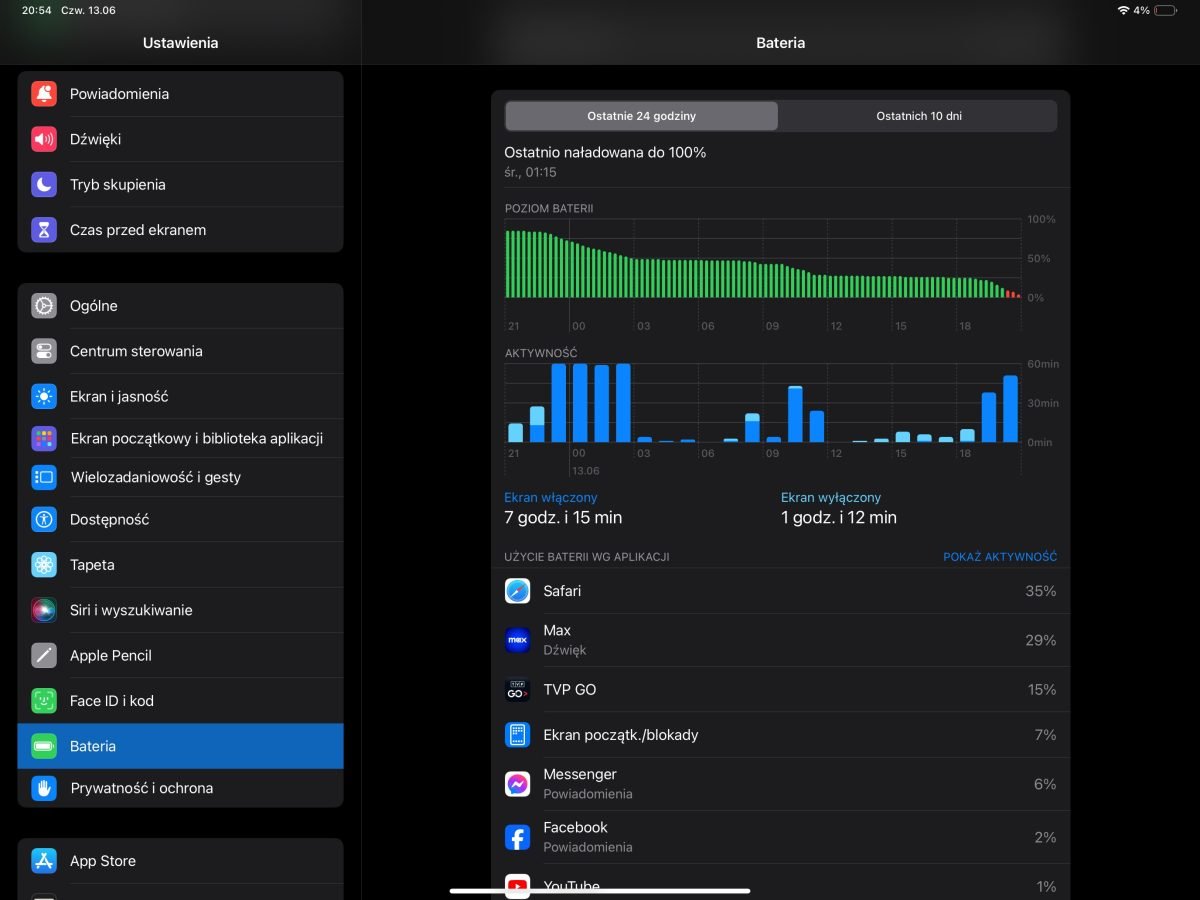Select the Max 29% usage percentage

point(1040,640)
